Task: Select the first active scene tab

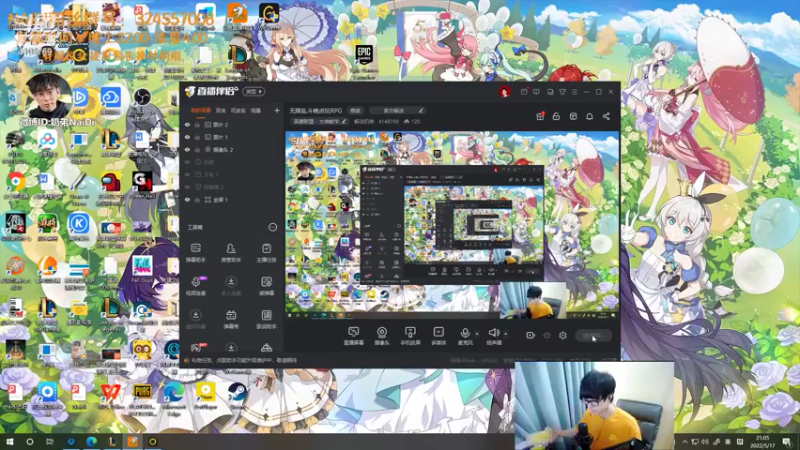Action: [201, 110]
